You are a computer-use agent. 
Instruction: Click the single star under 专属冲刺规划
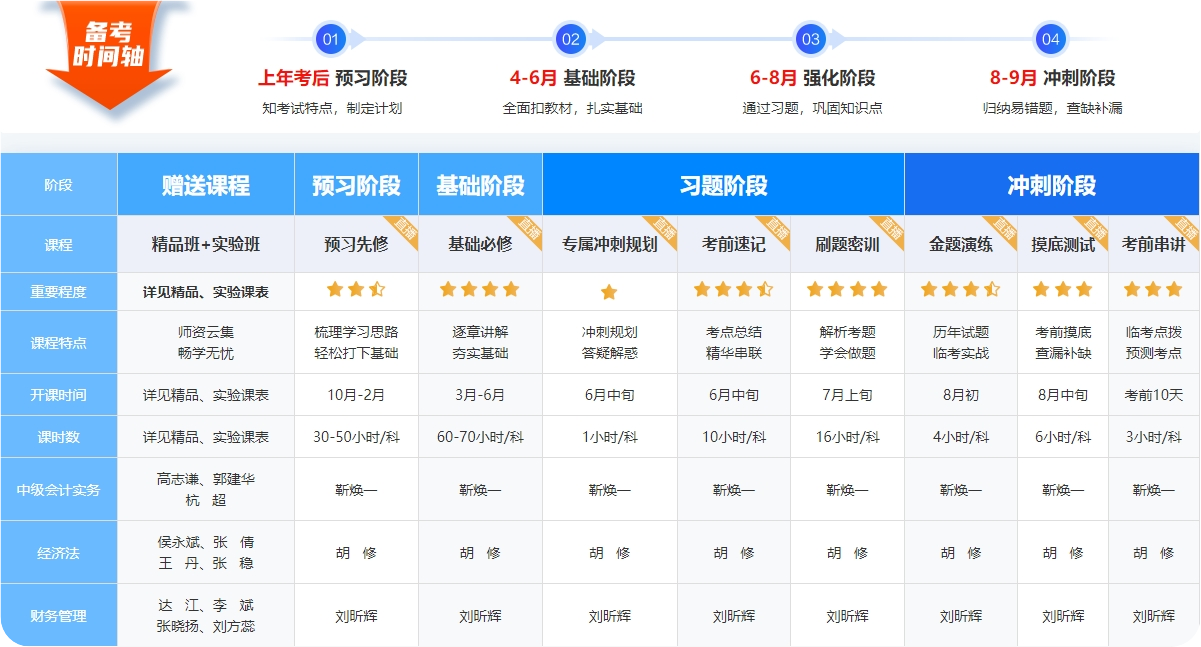tap(609, 292)
